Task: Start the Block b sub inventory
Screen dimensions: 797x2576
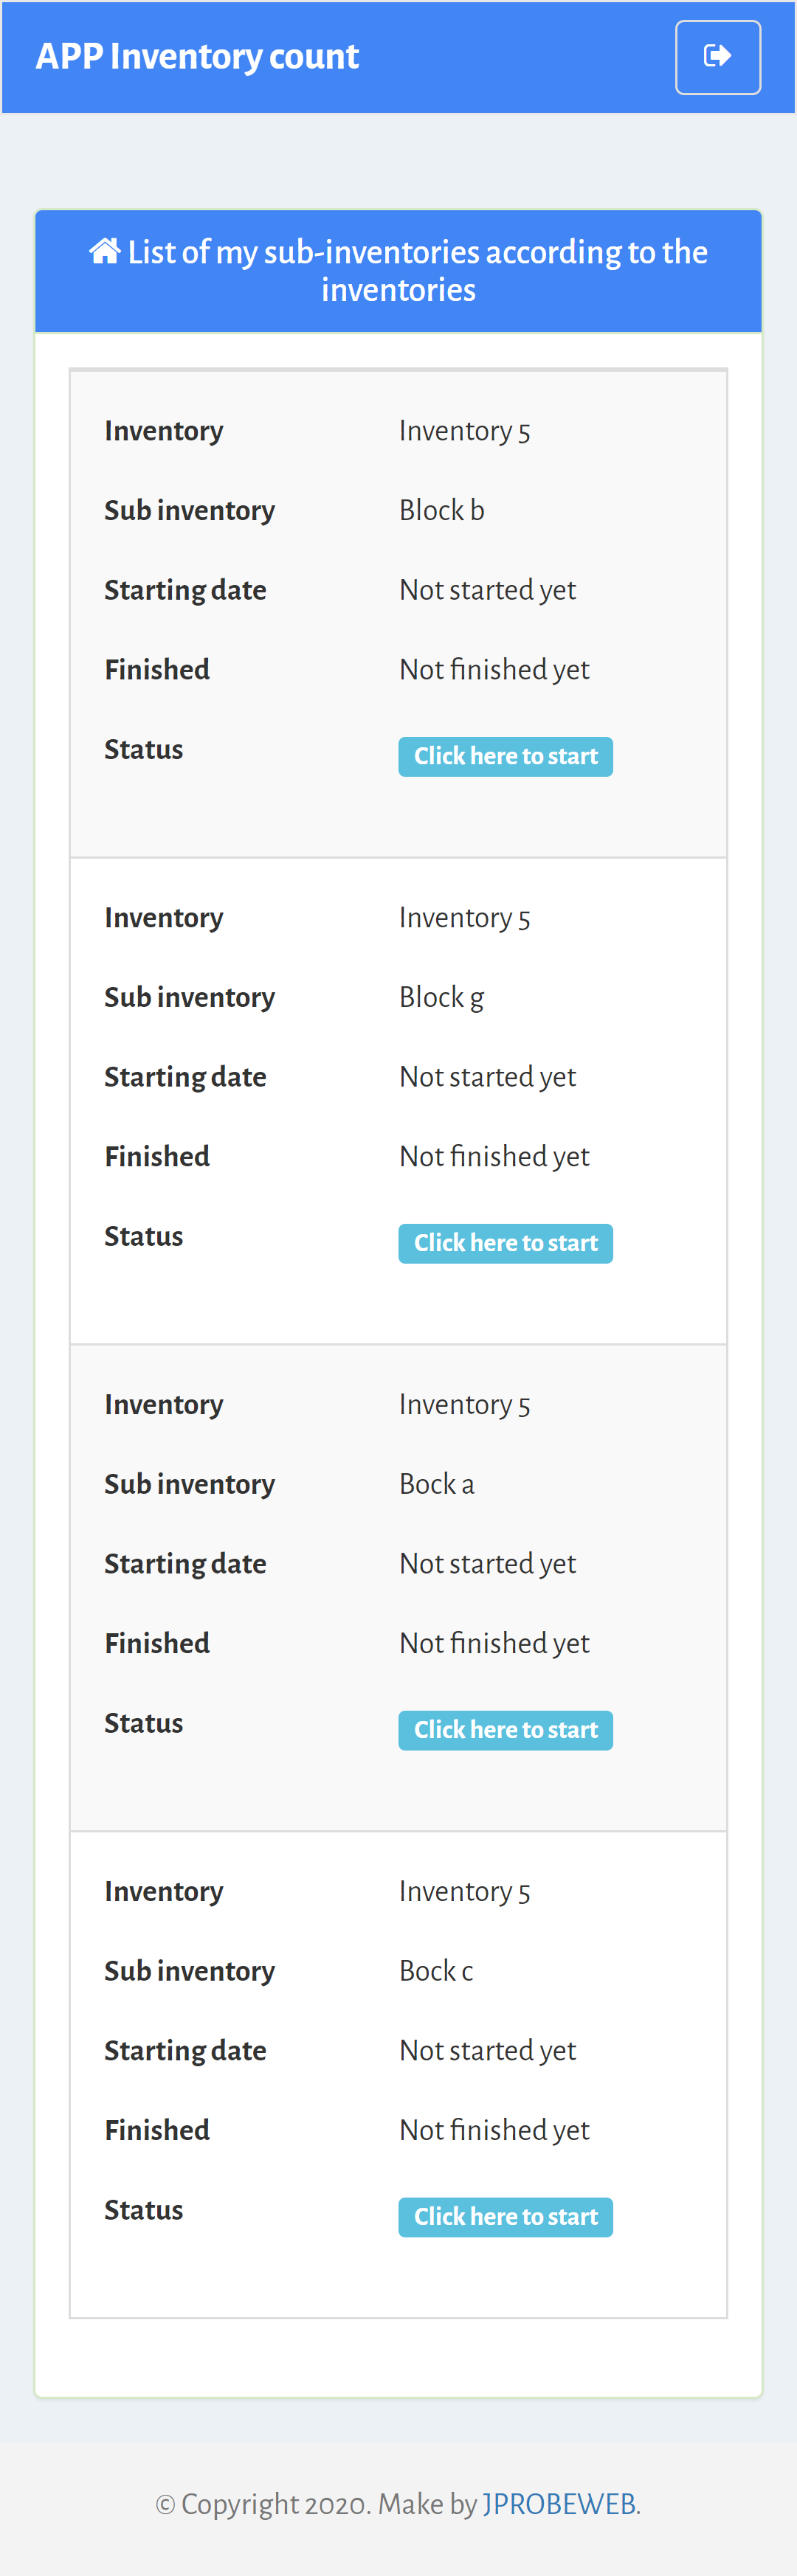Action: coord(505,757)
